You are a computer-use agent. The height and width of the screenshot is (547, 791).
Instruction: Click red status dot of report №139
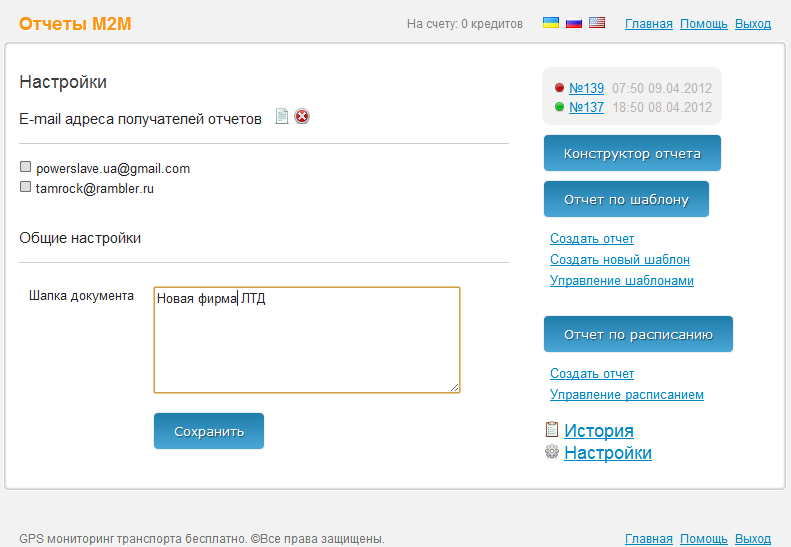point(559,88)
